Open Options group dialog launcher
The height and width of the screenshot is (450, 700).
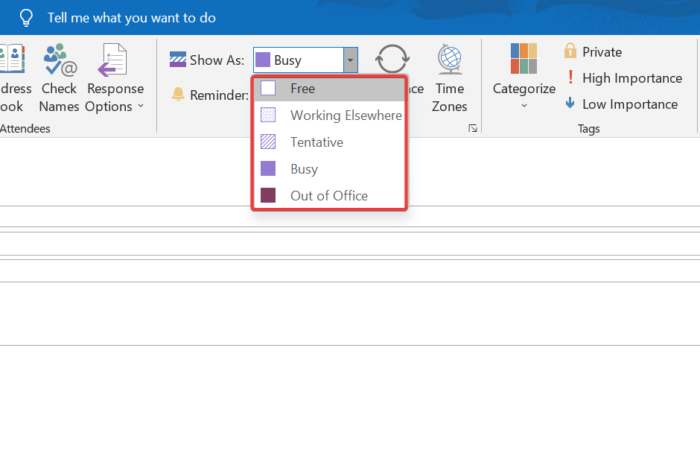pyautogui.click(x=472, y=128)
